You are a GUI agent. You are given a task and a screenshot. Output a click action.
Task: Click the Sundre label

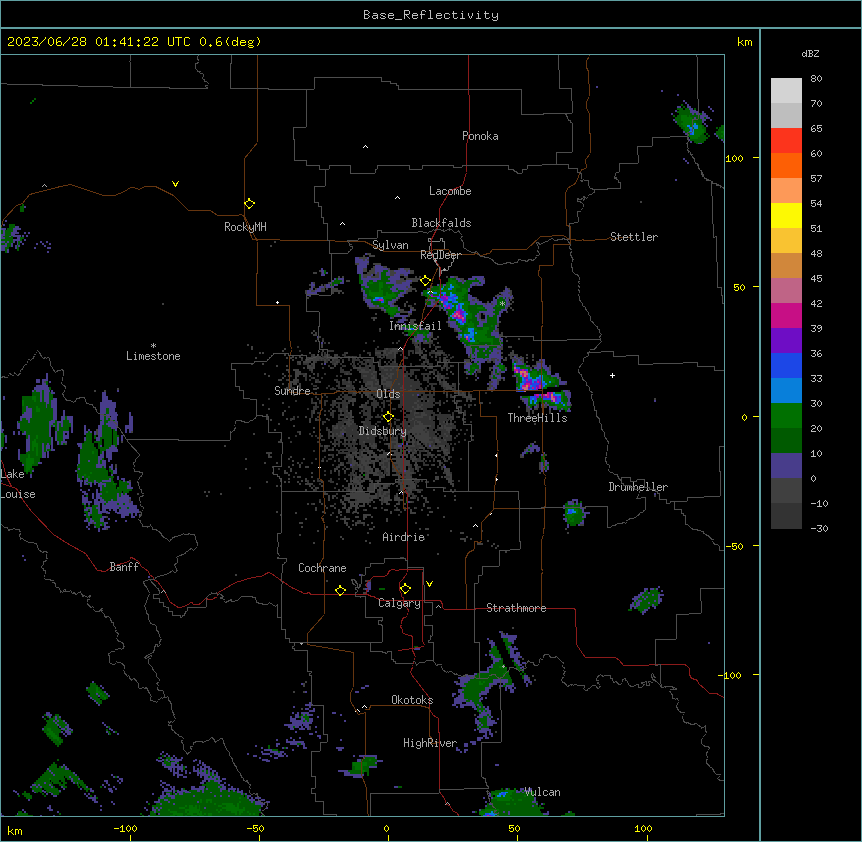point(292,391)
